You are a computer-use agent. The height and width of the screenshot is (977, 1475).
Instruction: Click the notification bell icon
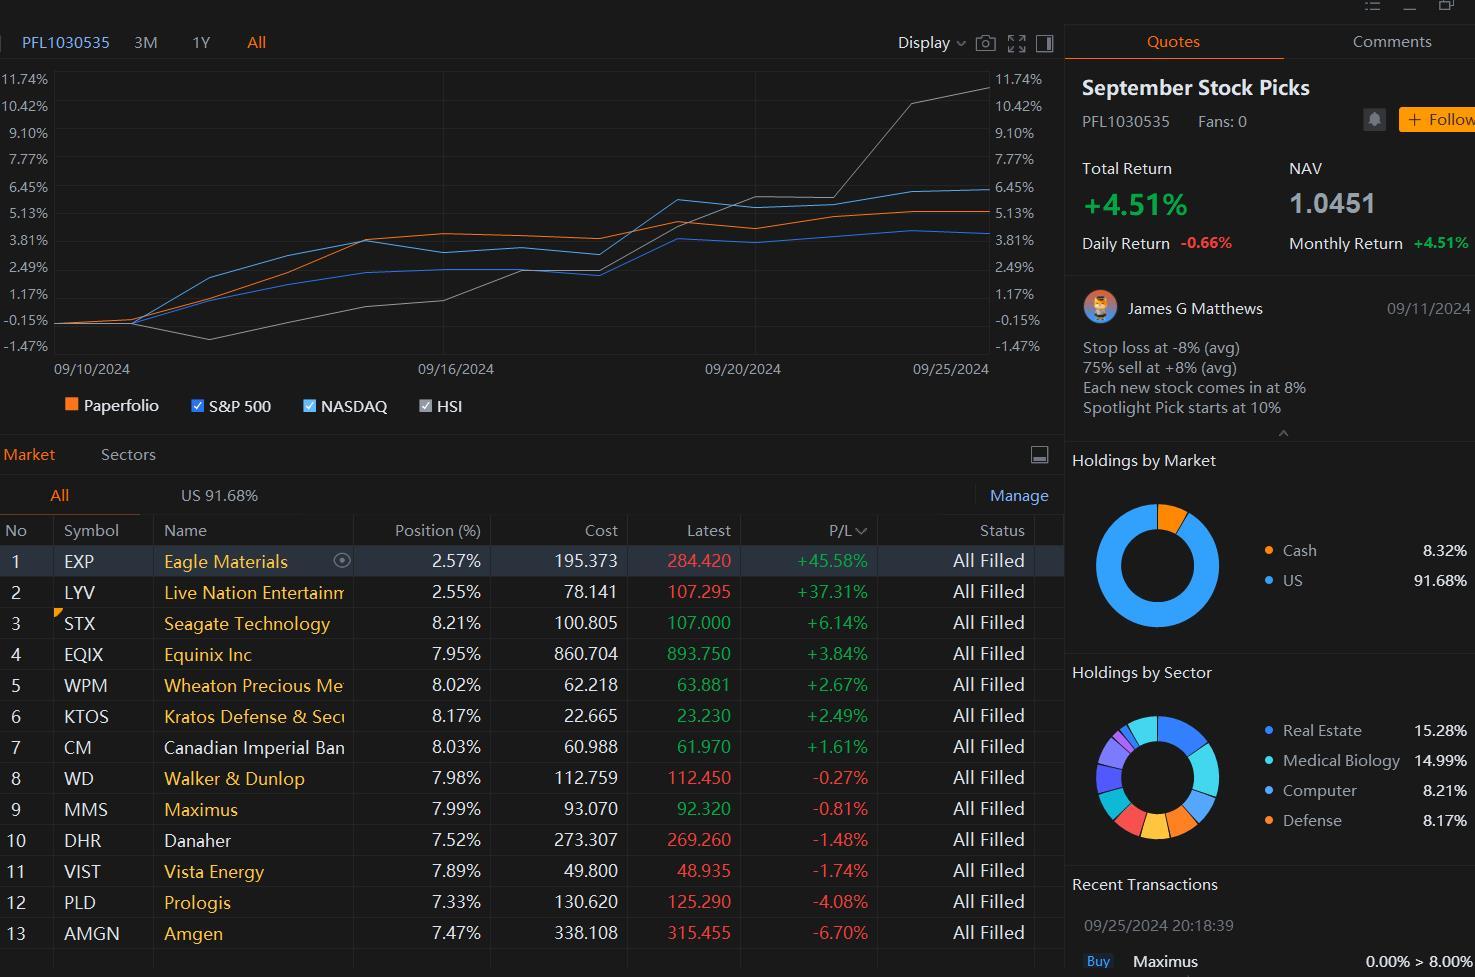pos(1374,120)
